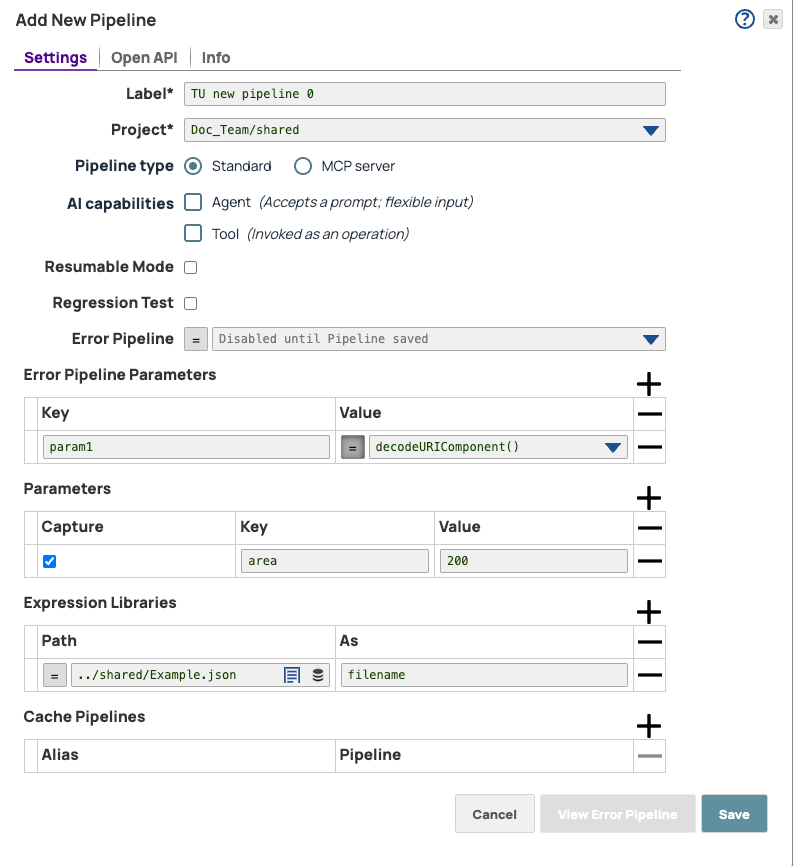Click the file browser icon in the Path field
The width and height of the screenshot is (793, 866).
(317, 675)
